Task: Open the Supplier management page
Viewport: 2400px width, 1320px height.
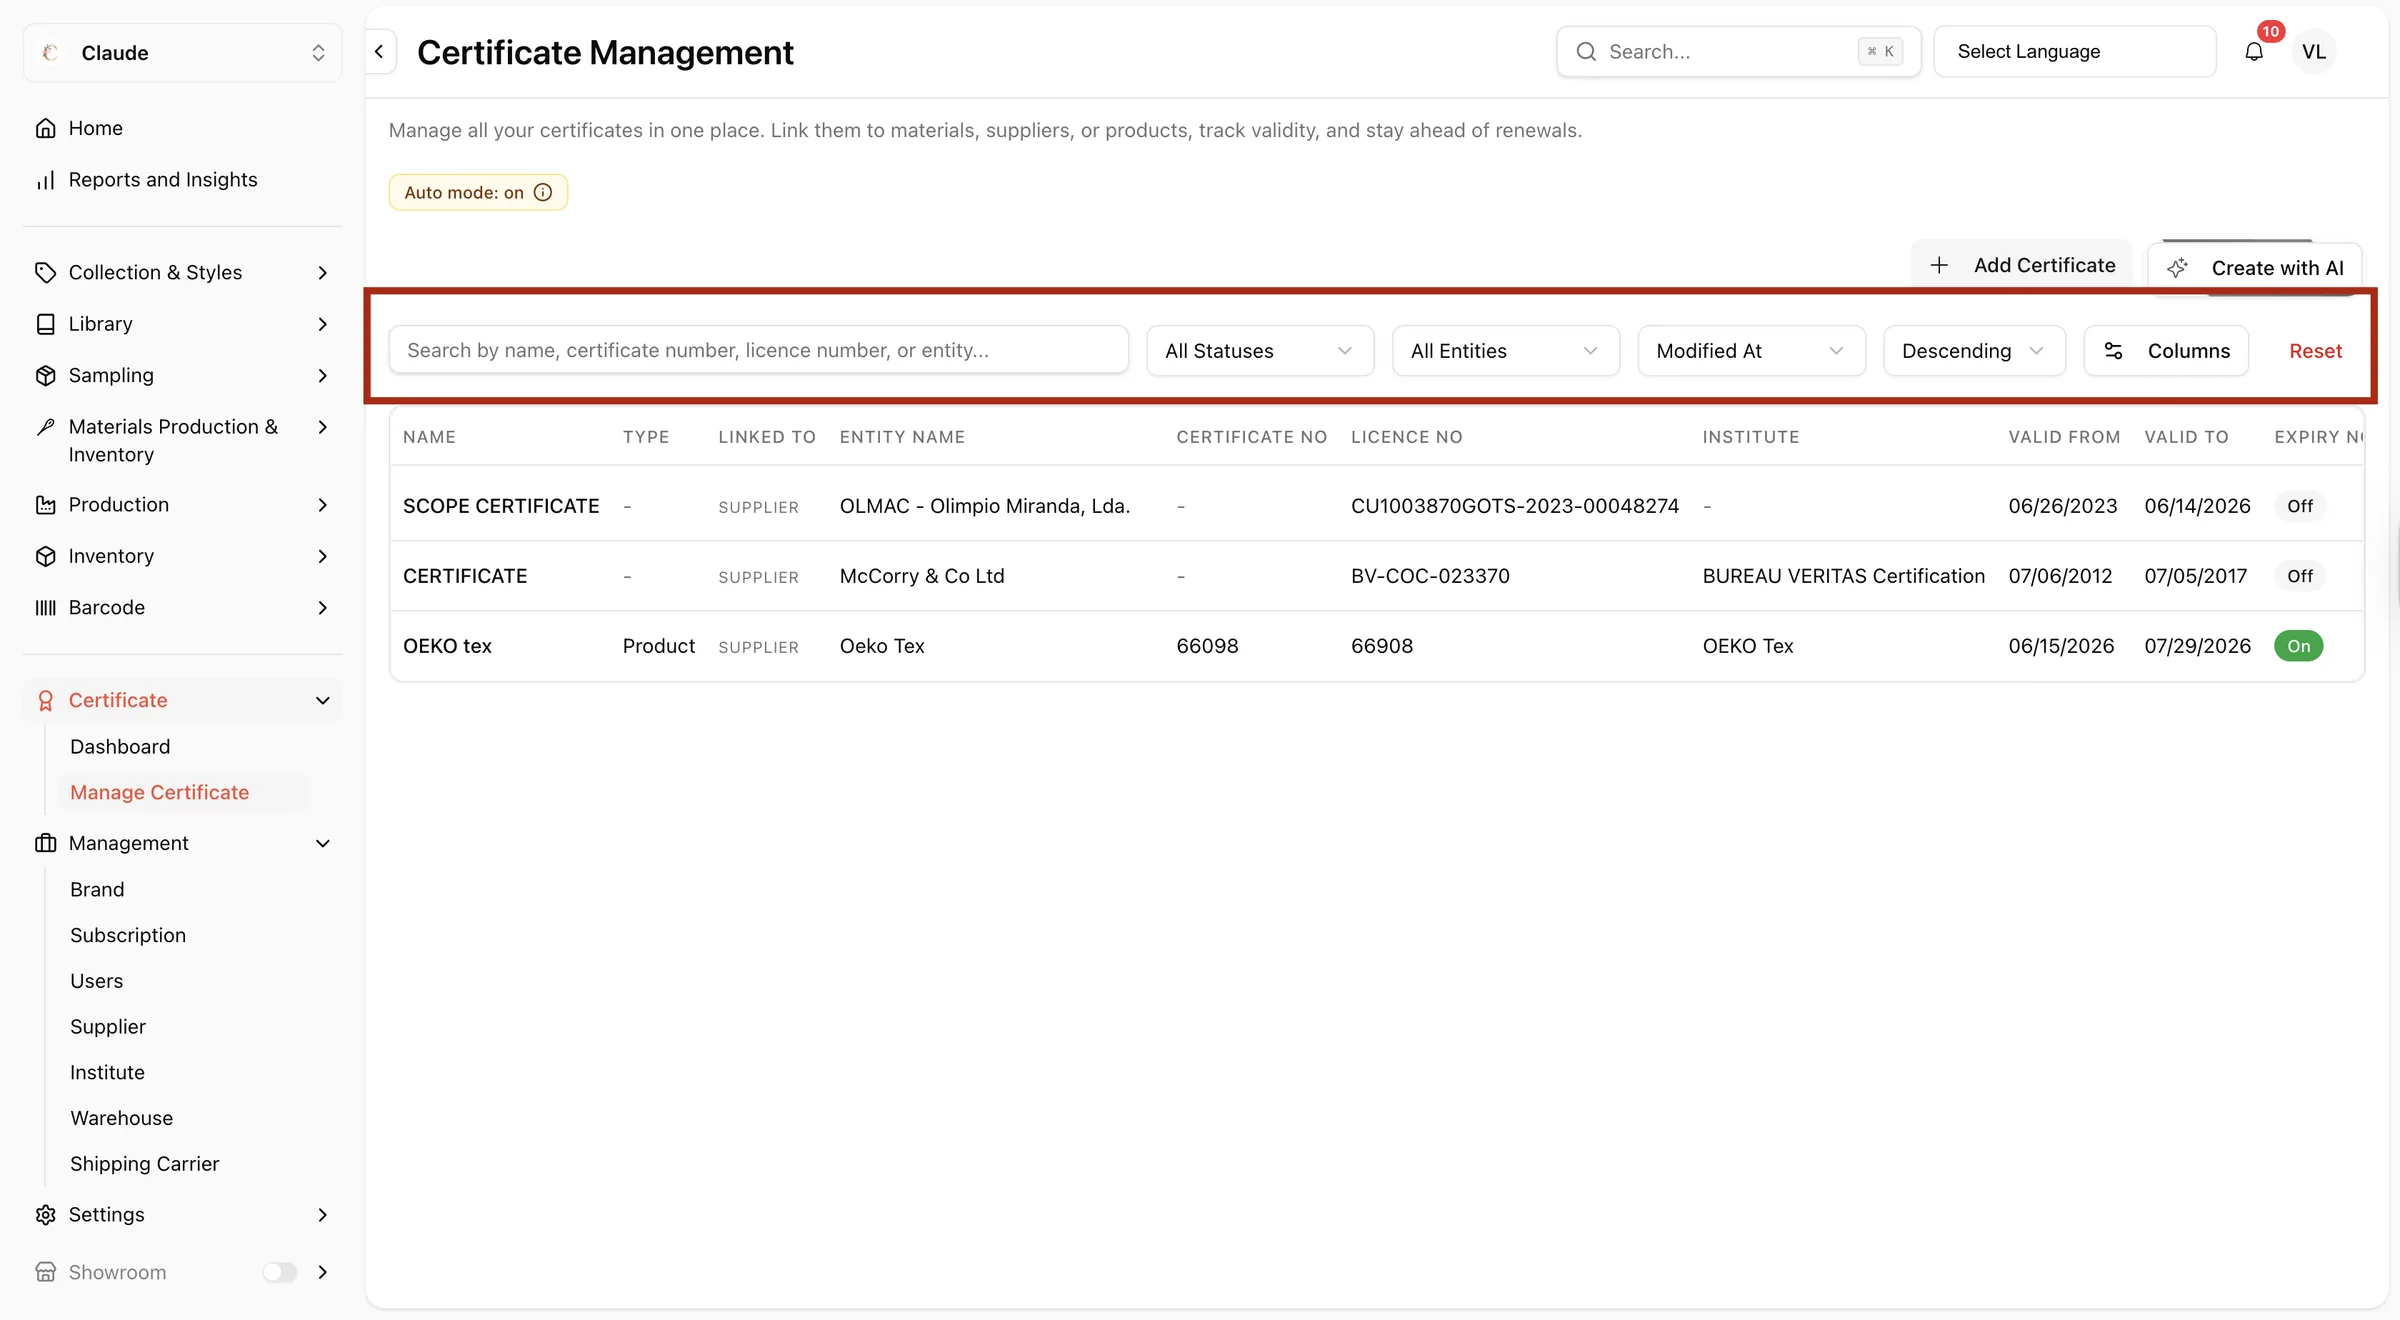Action: click(108, 1027)
